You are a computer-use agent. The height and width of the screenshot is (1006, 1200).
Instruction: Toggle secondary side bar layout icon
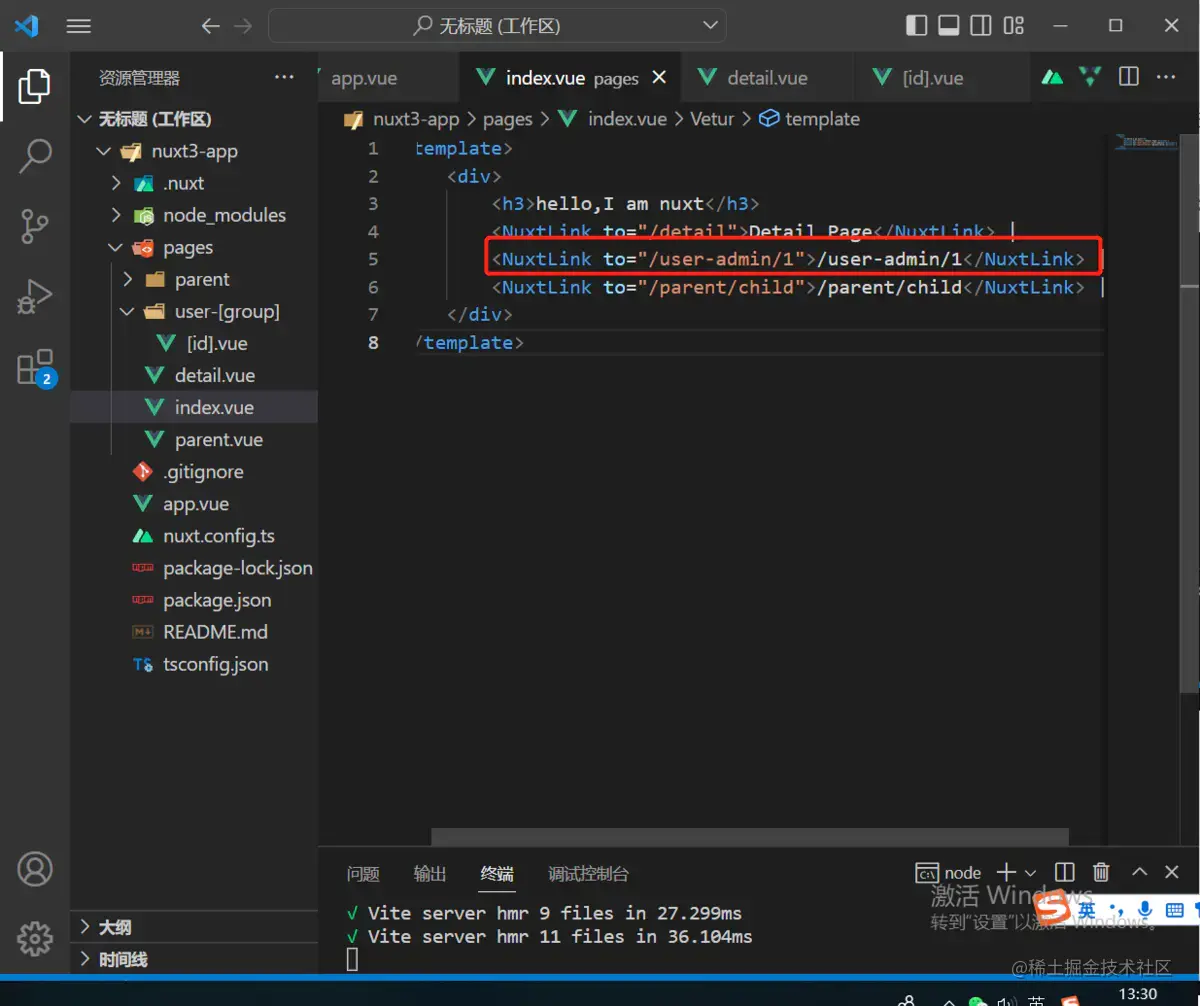[x=981, y=26]
